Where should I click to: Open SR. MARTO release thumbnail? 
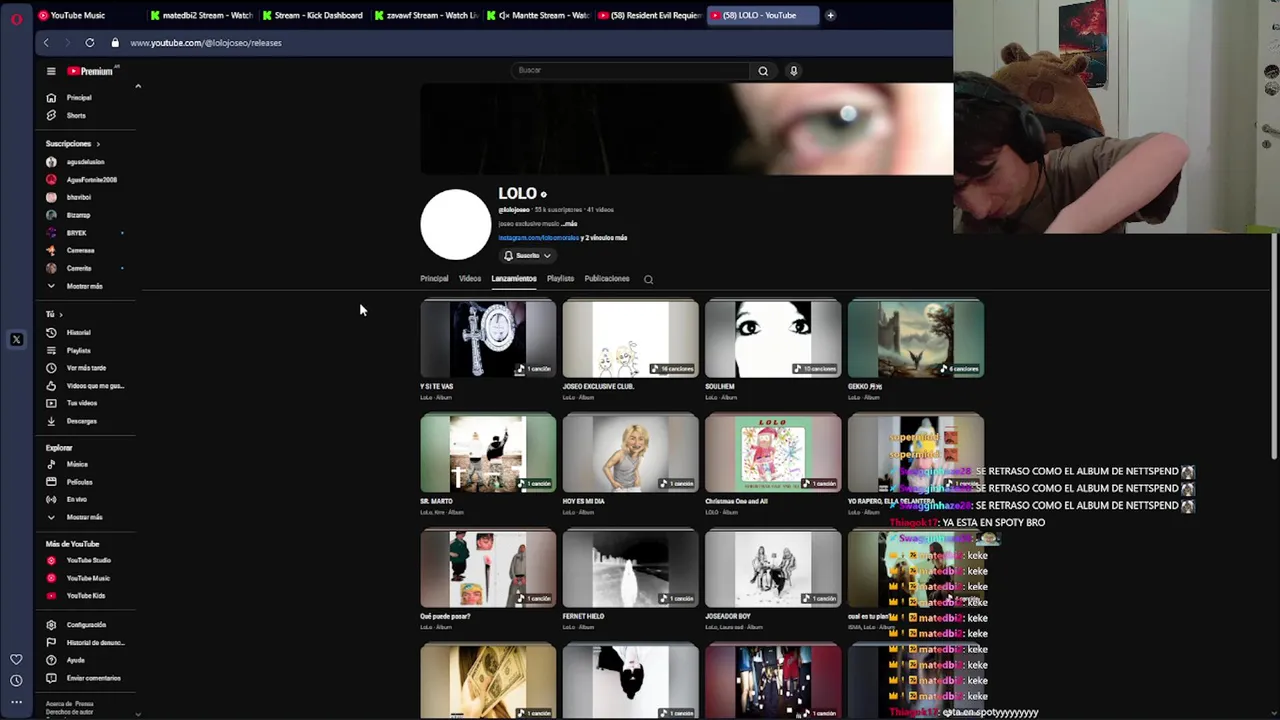click(x=488, y=453)
